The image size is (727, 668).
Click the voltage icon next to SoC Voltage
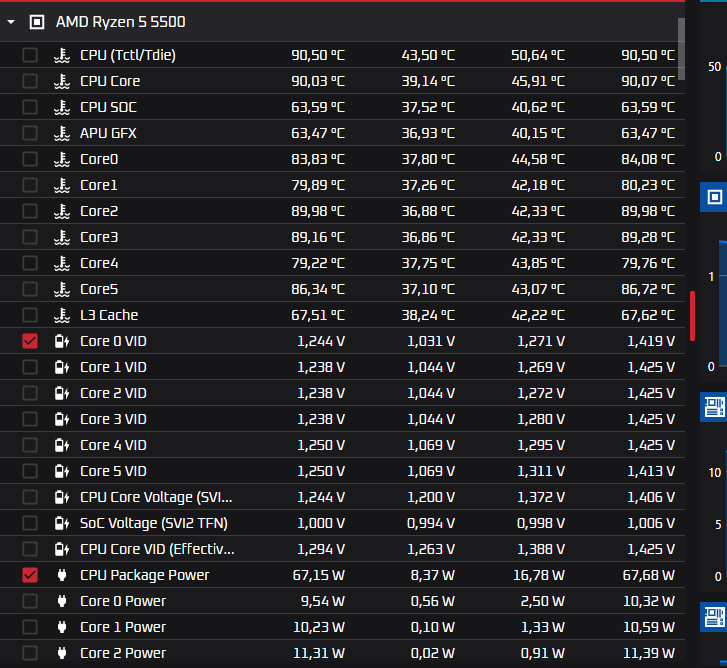pos(61,523)
